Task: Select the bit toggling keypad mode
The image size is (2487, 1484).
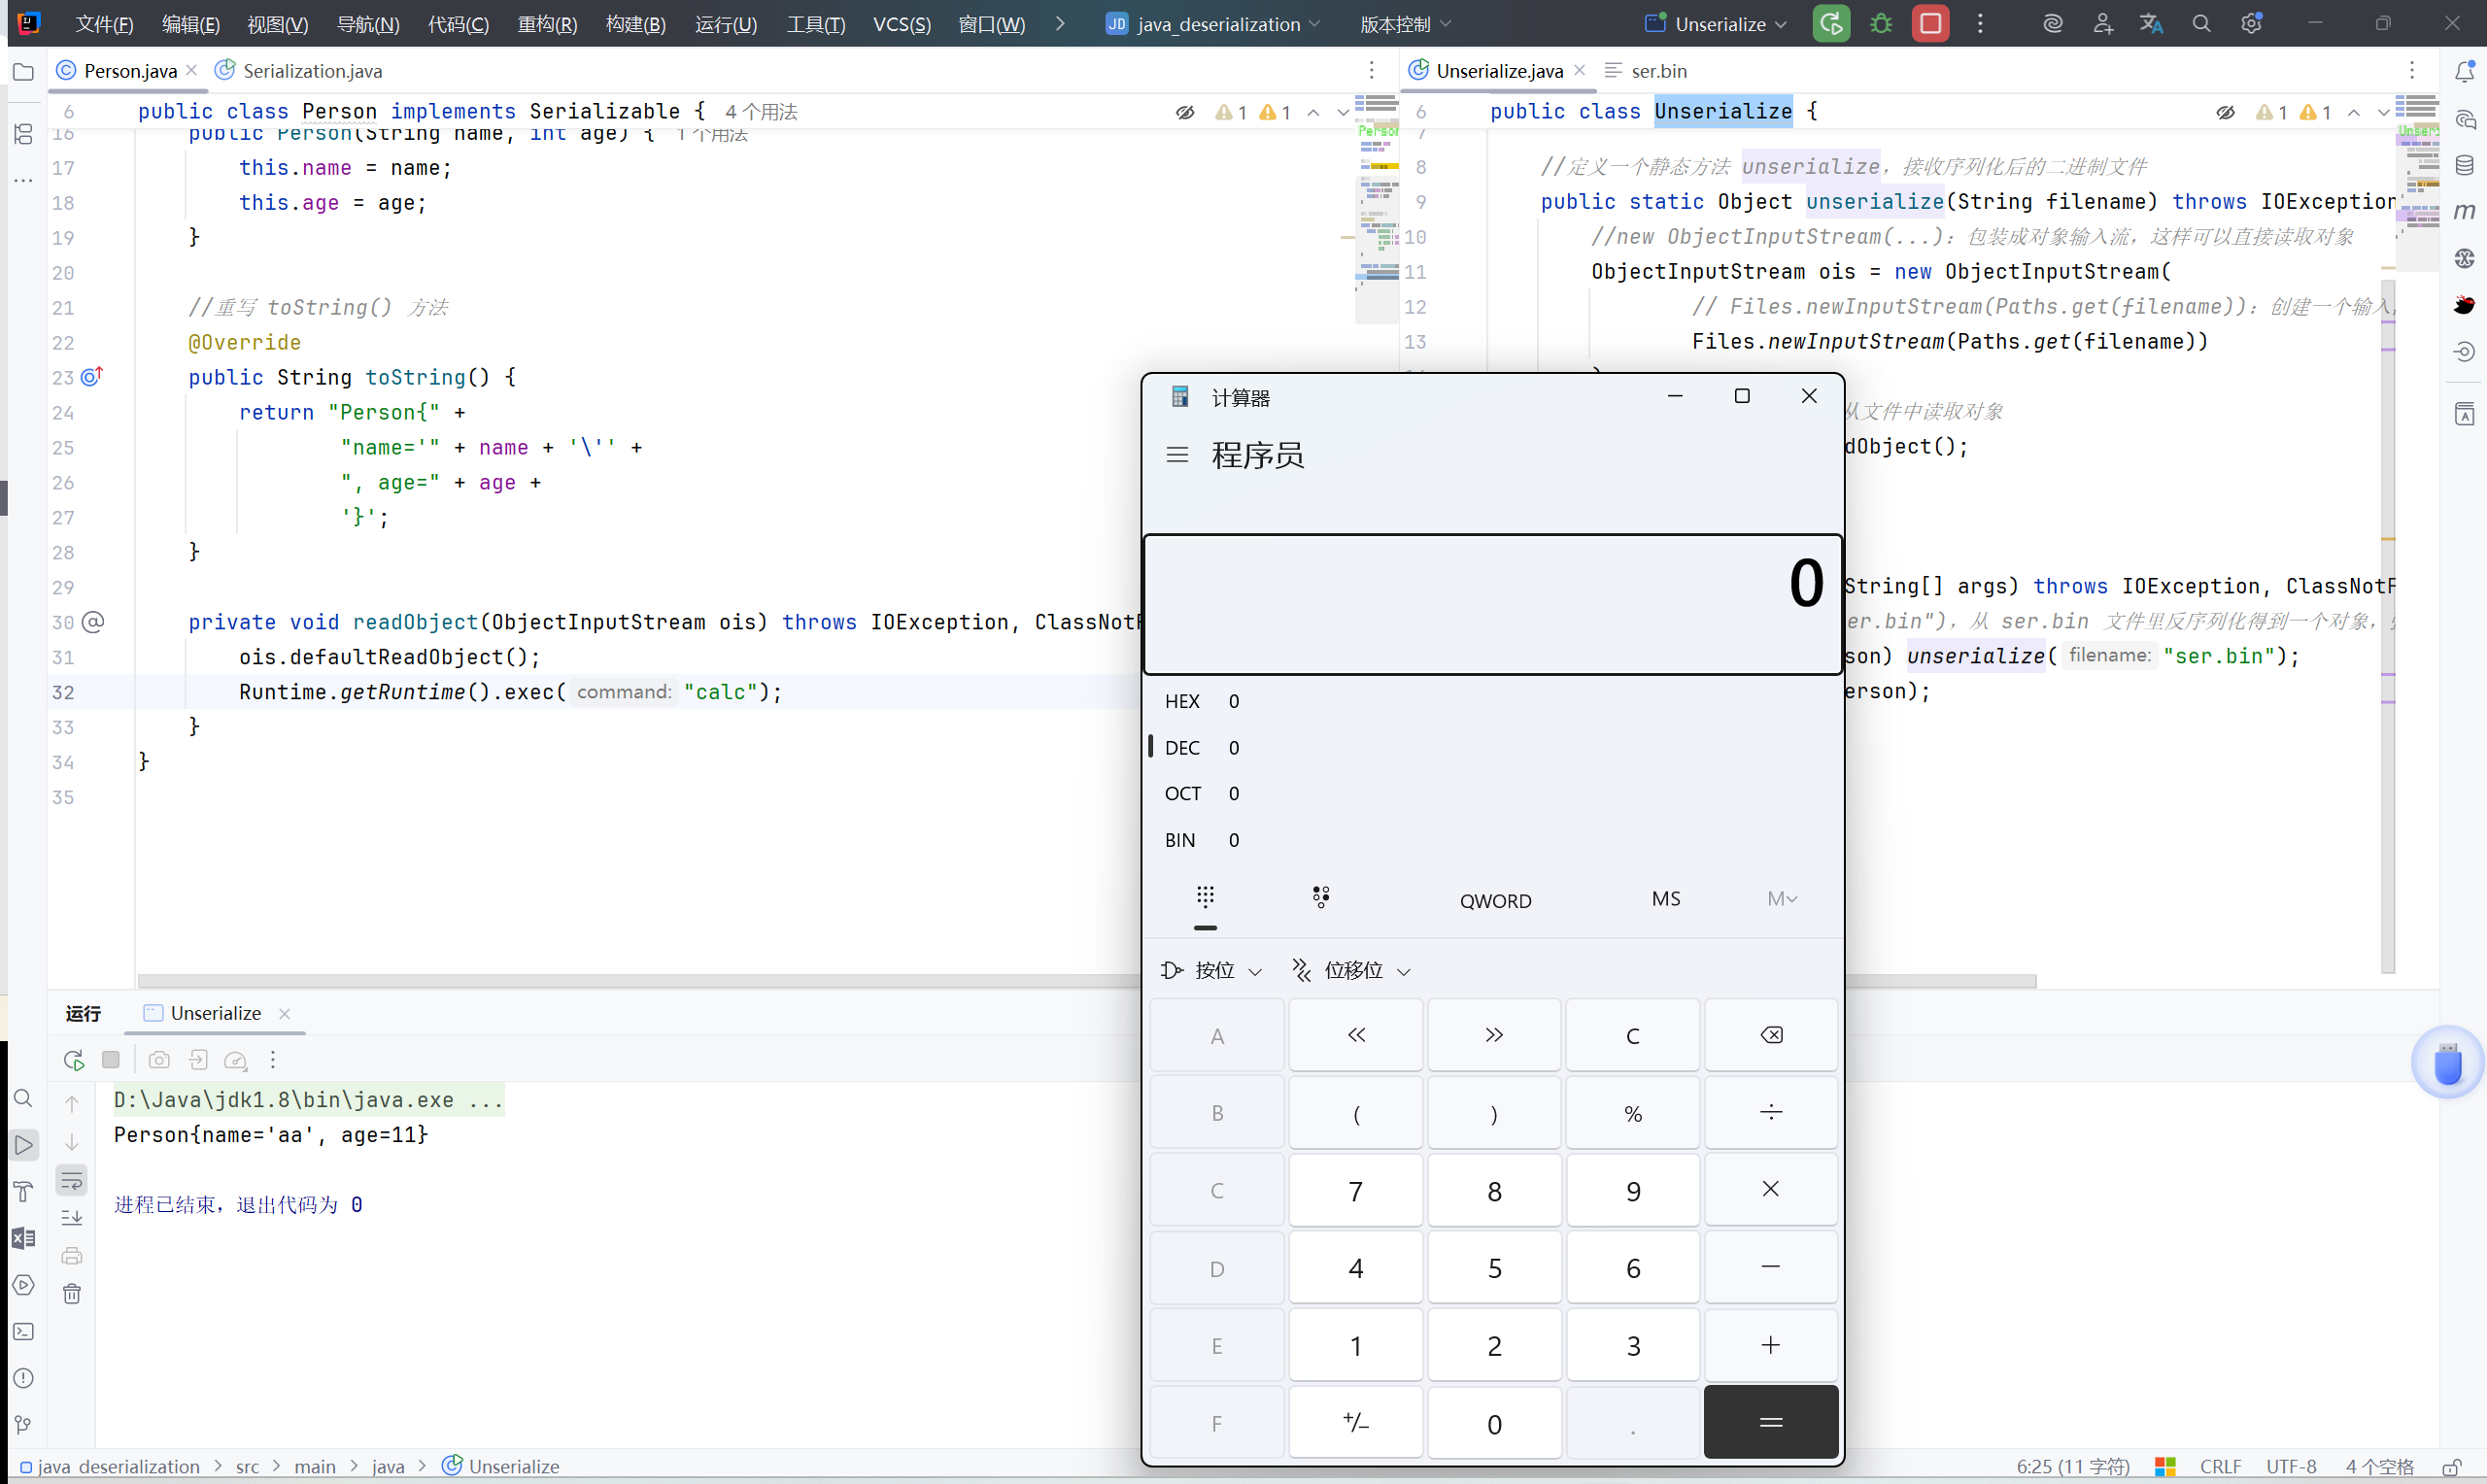Action: coord(1321,897)
